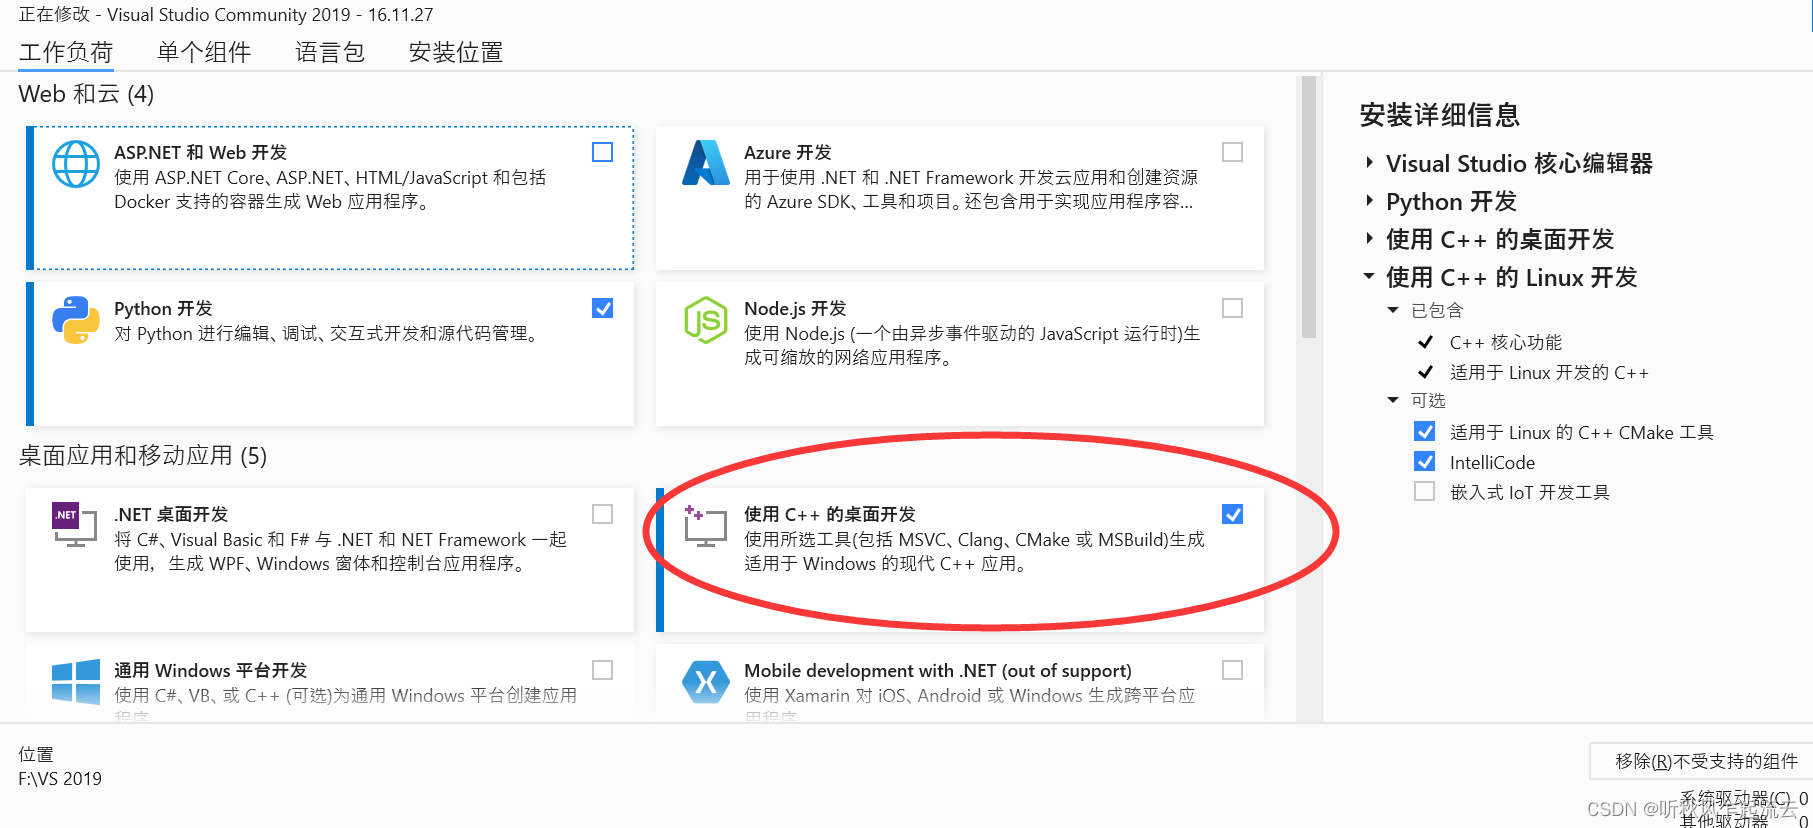
Task: Switch to the 工作负荷 tab
Action: [x=66, y=52]
